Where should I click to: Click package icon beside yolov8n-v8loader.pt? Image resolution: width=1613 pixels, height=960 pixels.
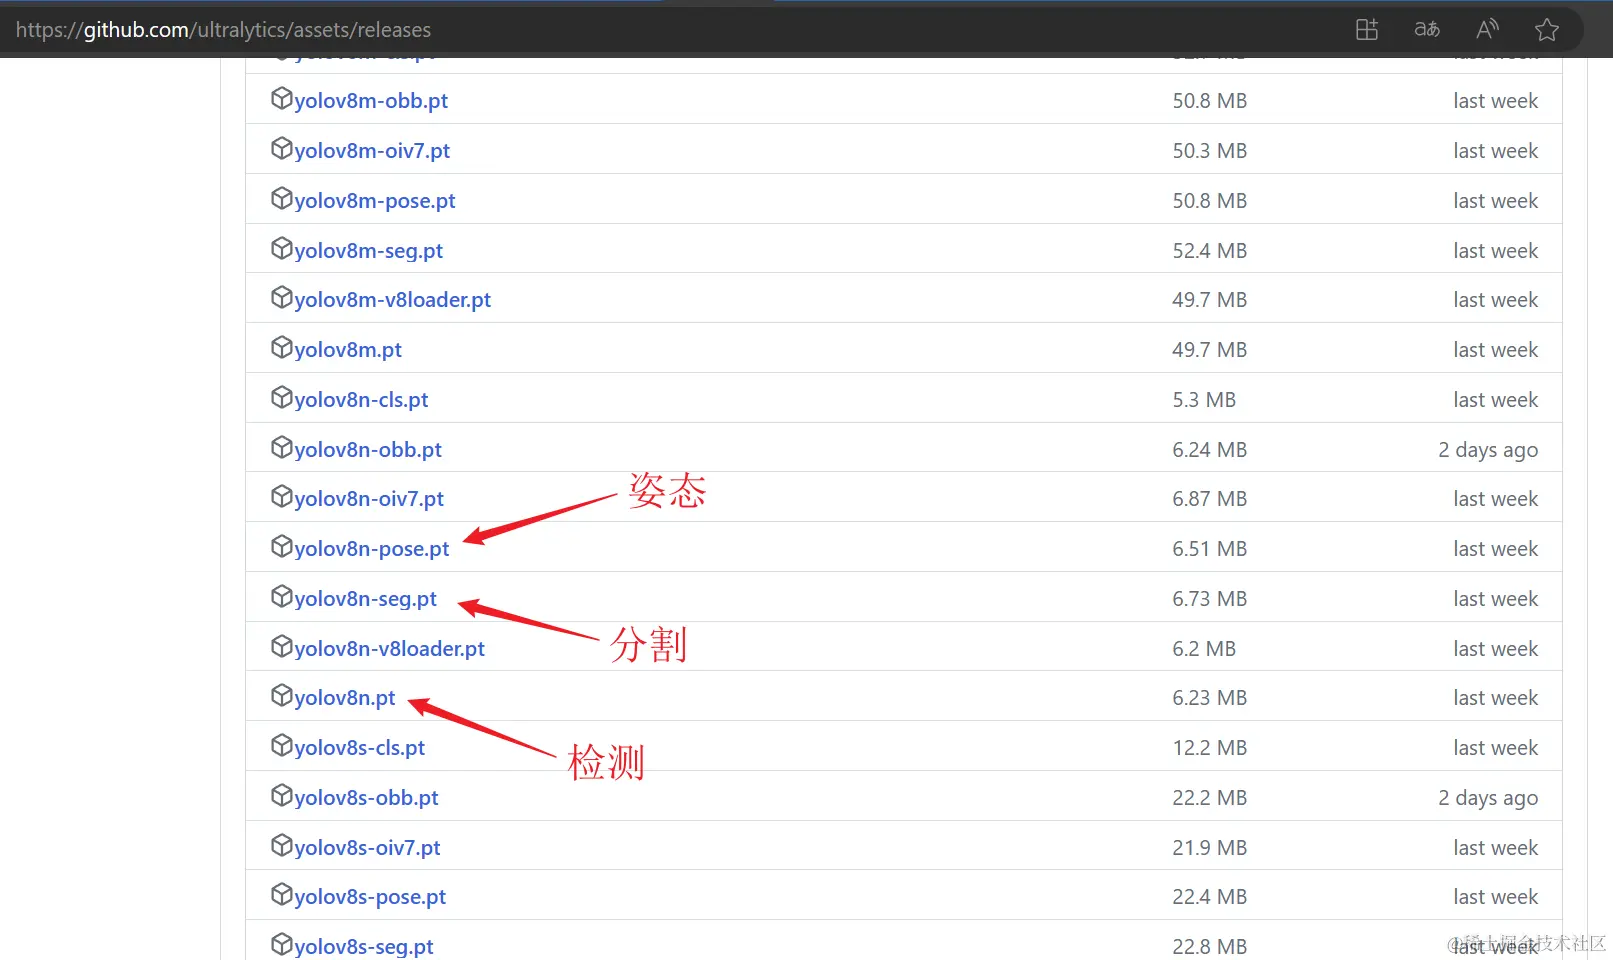(281, 646)
